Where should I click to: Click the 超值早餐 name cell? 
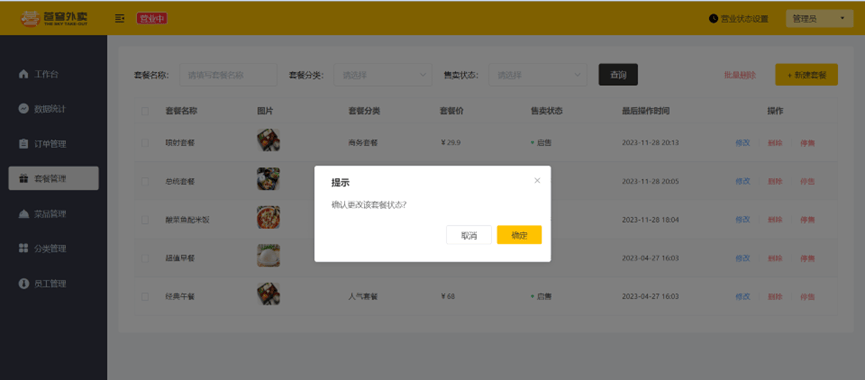[180, 258]
